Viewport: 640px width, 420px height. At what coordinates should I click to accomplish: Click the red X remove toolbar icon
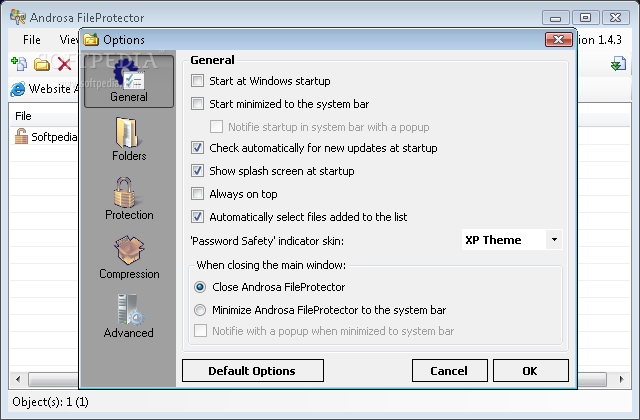pyautogui.click(x=64, y=64)
